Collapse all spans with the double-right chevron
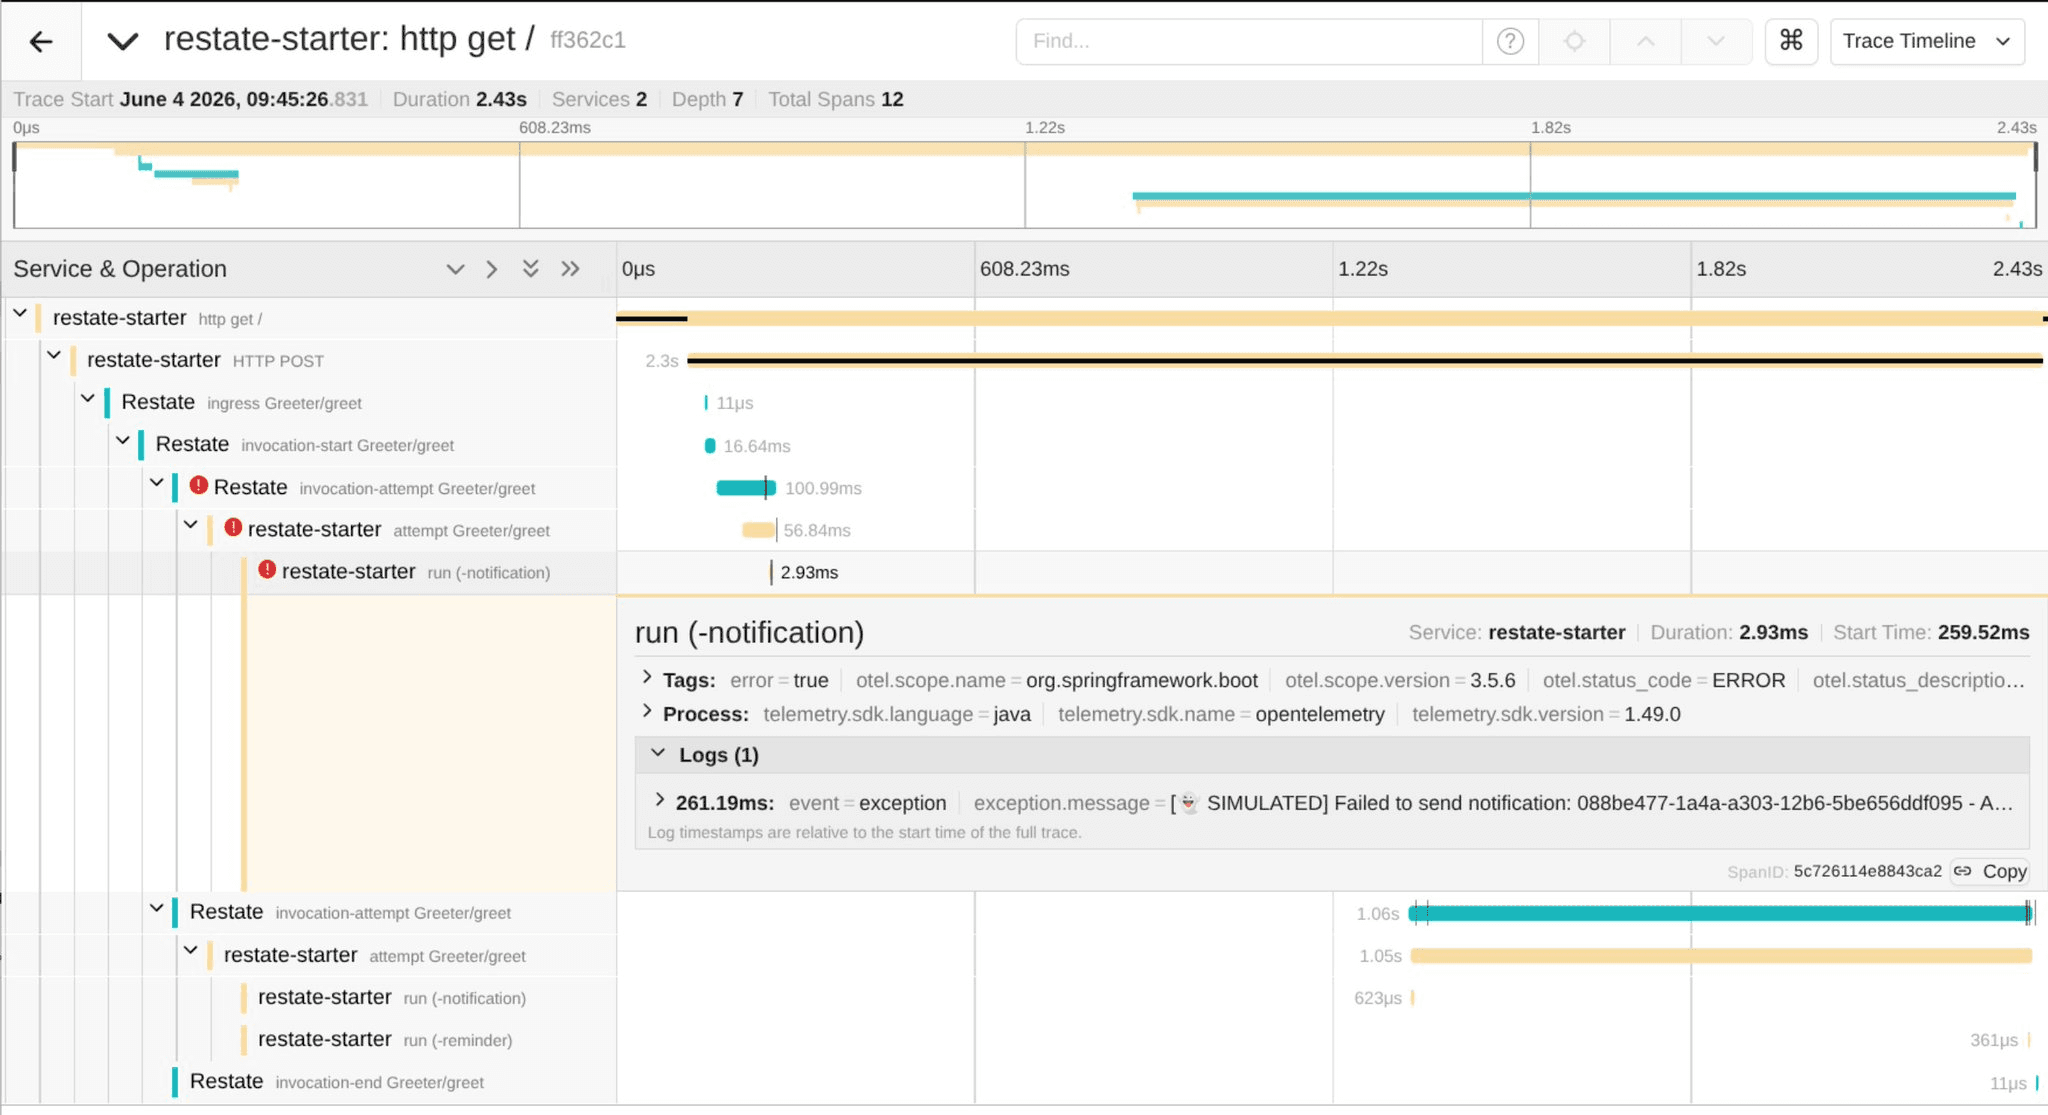The image size is (2048, 1115). [x=570, y=269]
